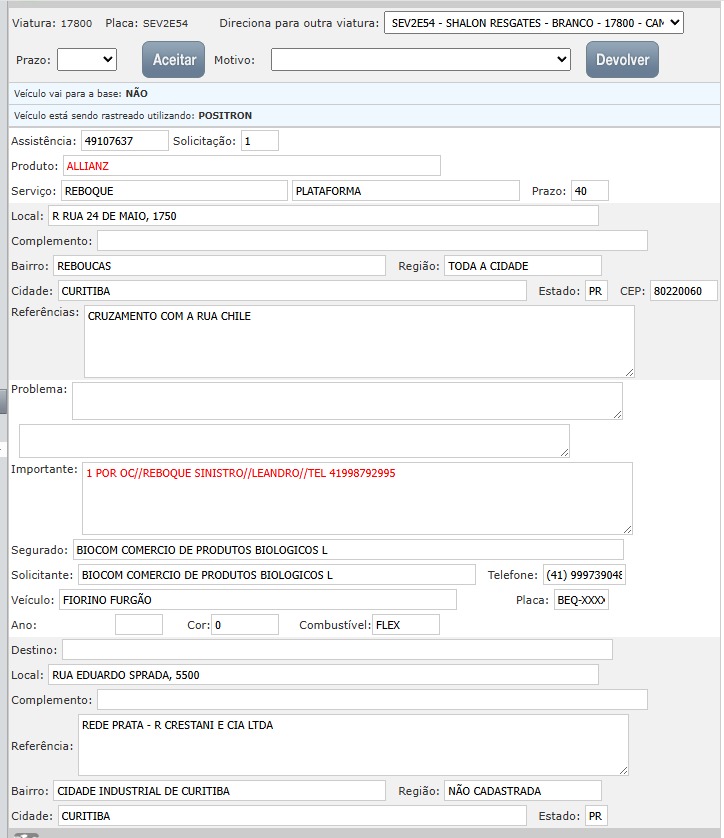Open the Direciona para outra viatura dropdown
The image size is (724, 838).
[x=533, y=23]
